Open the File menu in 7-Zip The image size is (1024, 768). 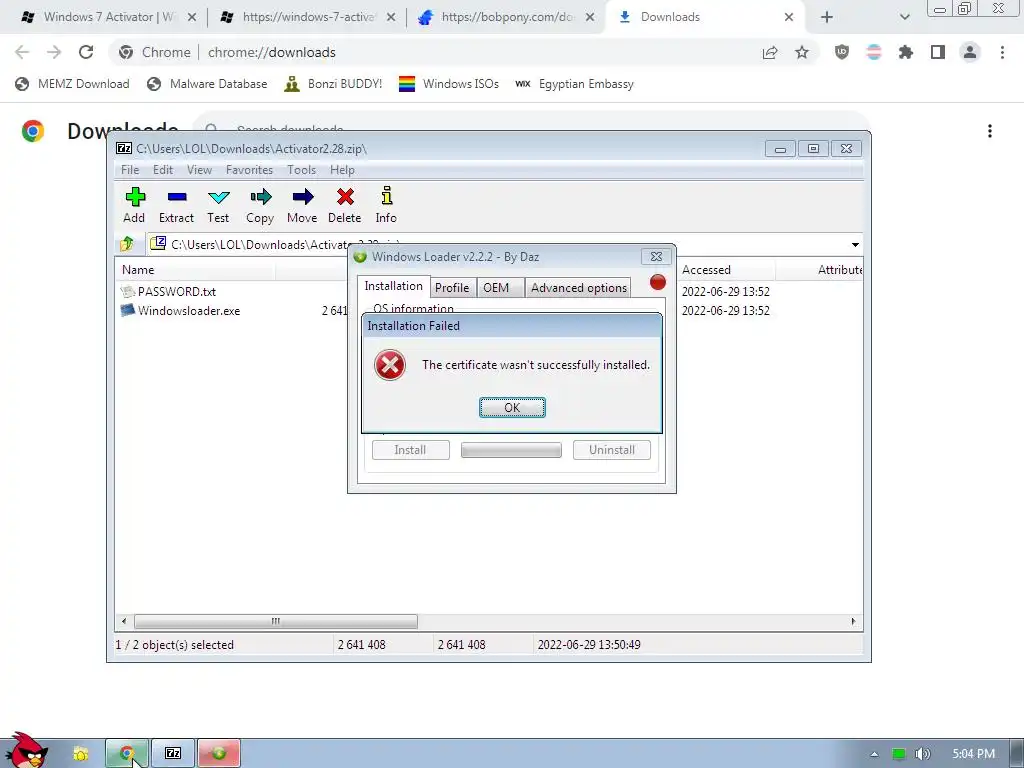[130, 170]
